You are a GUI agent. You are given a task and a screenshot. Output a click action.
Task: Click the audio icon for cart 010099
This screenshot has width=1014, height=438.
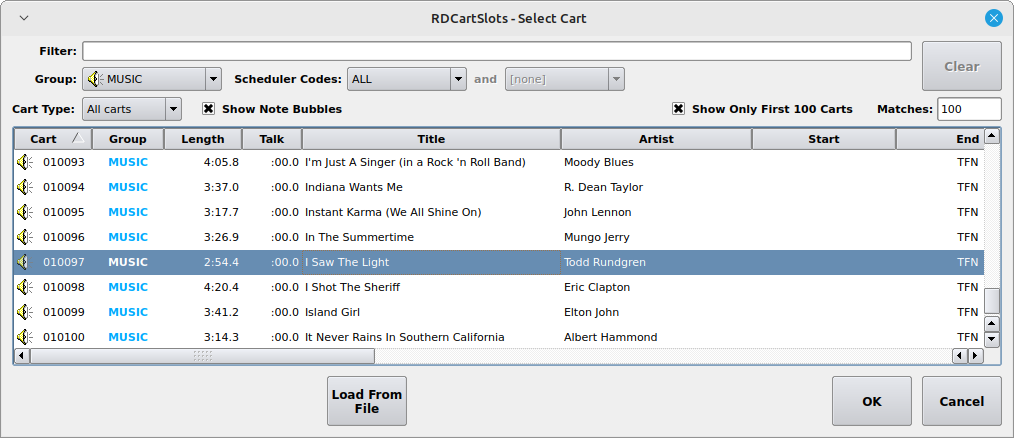[x=25, y=312]
